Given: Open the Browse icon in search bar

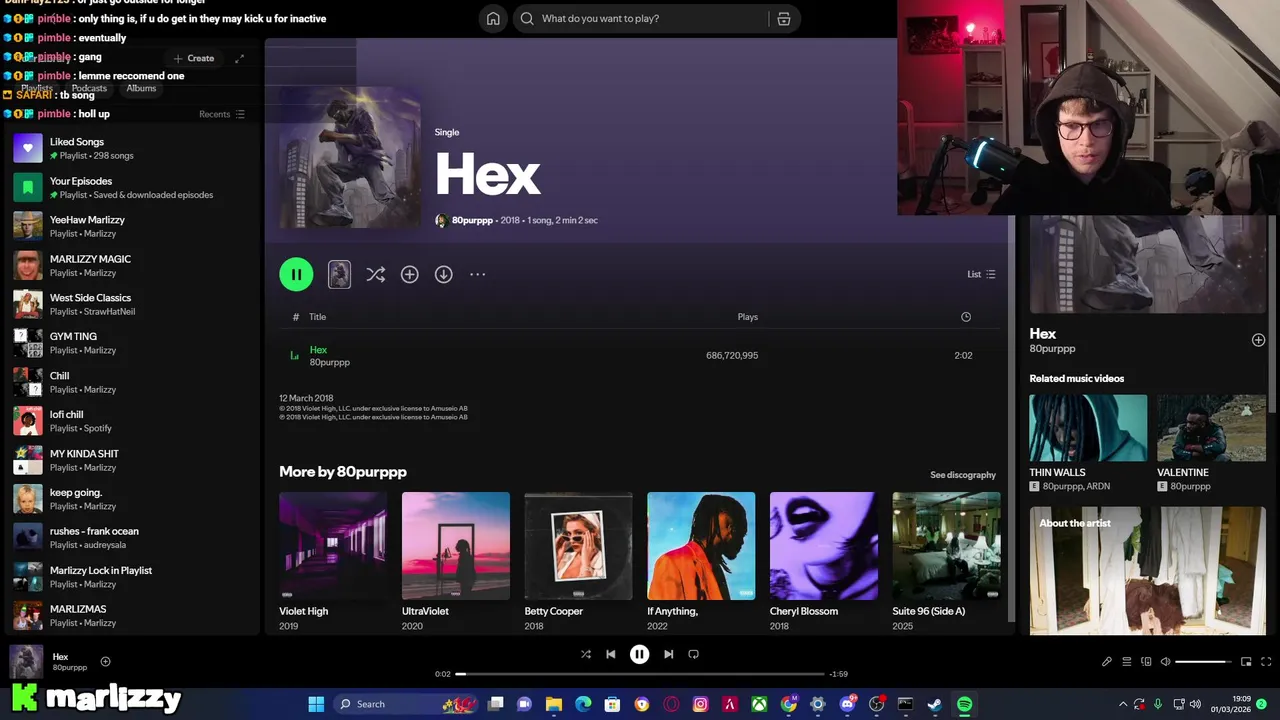Looking at the screenshot, I should 784,18.
